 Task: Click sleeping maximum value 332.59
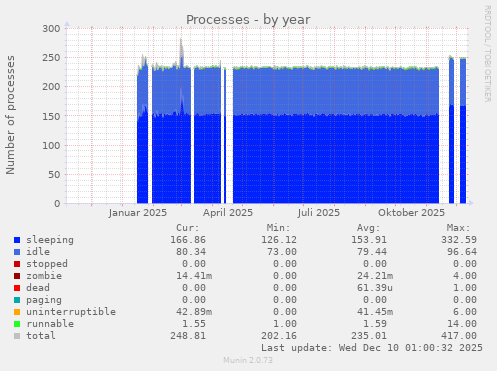tap(459, 240)
